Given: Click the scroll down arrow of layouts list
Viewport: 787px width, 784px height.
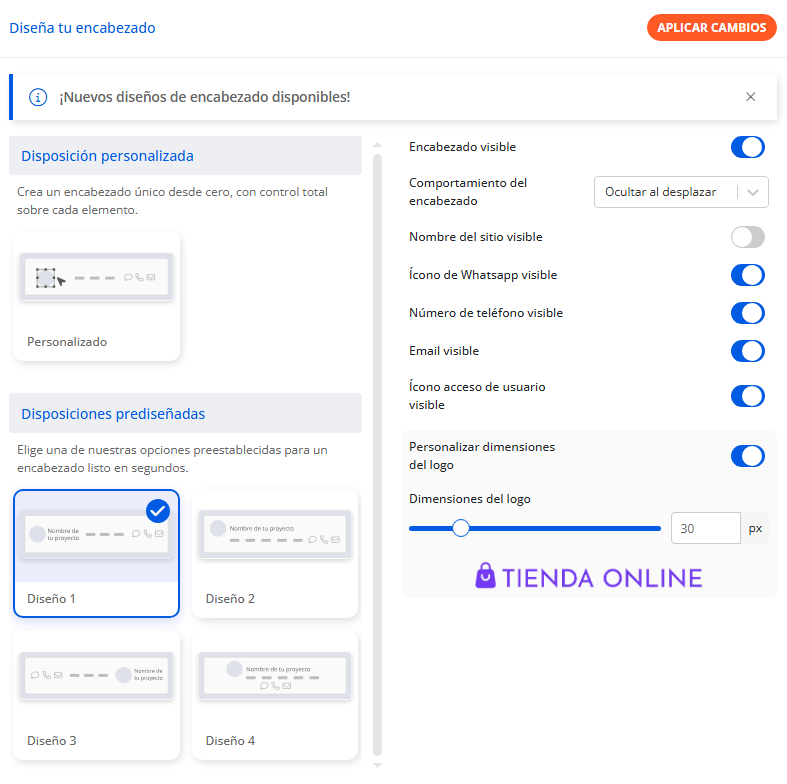Looking at the screenshot, I should (377, 765).
